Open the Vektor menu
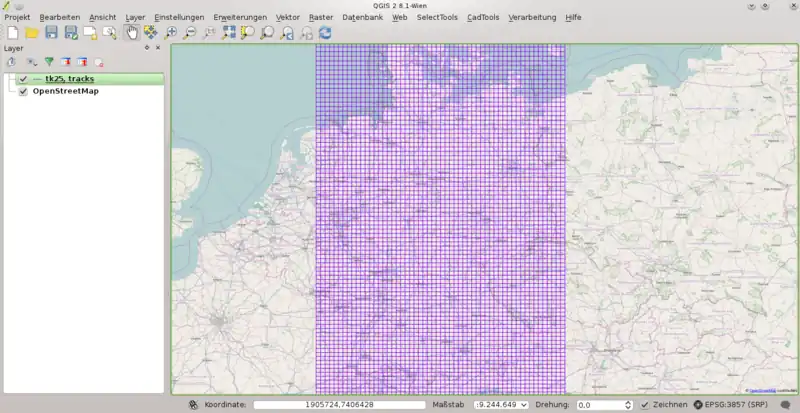This screenshot has width=800, height=413. [287, 17]
